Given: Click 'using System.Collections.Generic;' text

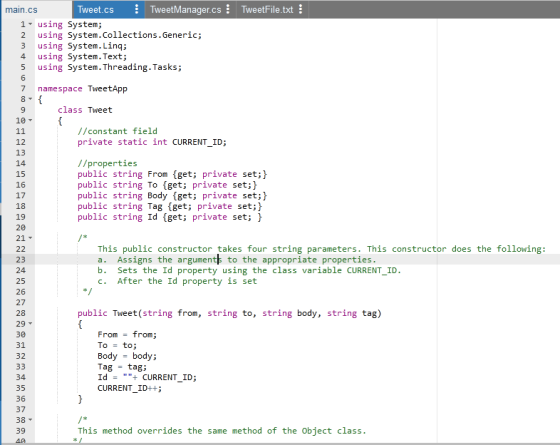Looking at the screenshot, I should tap(120, 35).
